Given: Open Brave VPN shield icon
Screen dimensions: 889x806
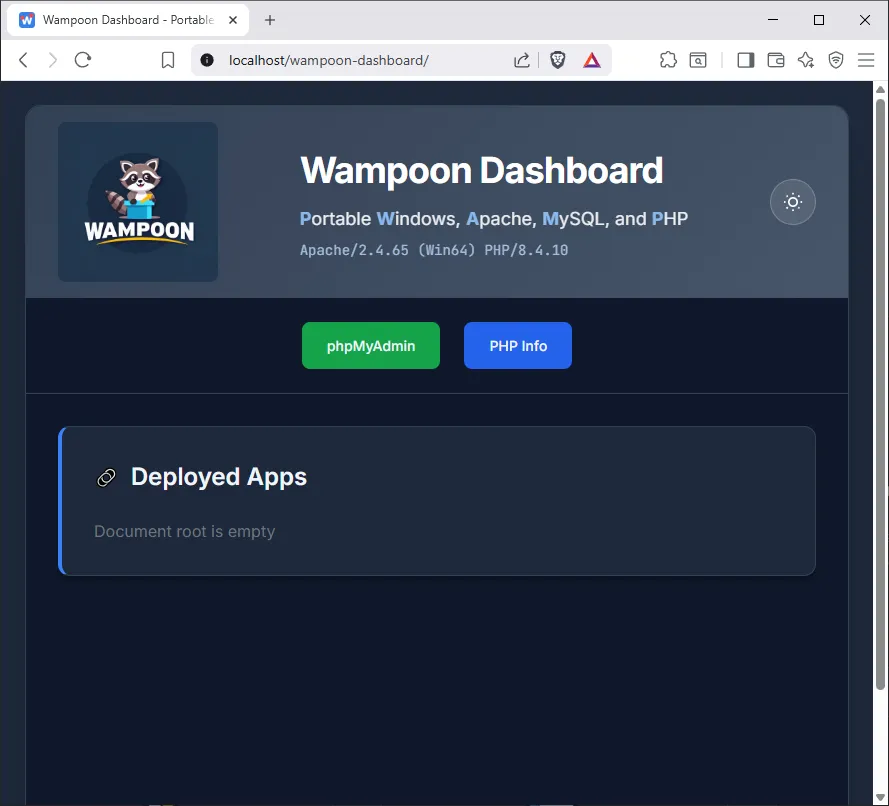Looking at the screenshot, I should [836, 60].
